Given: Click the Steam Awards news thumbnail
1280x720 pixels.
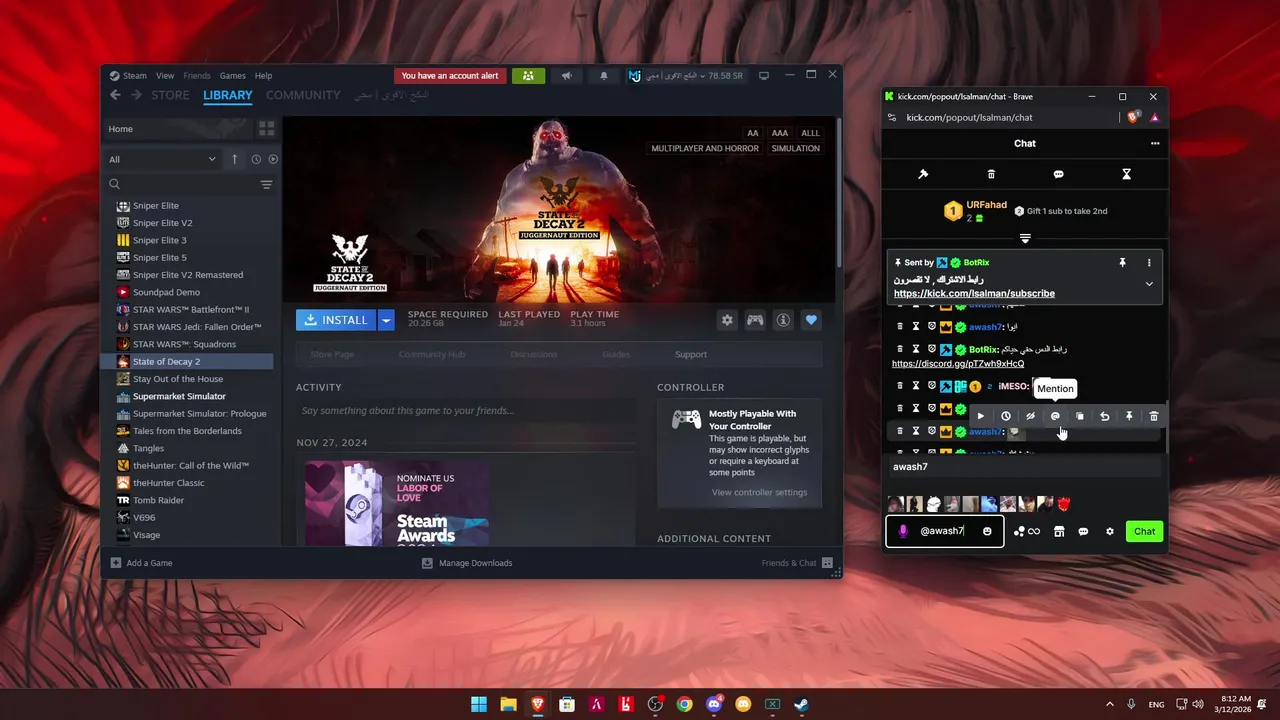Looking at the screenshot, I should [x=397, y=503].
